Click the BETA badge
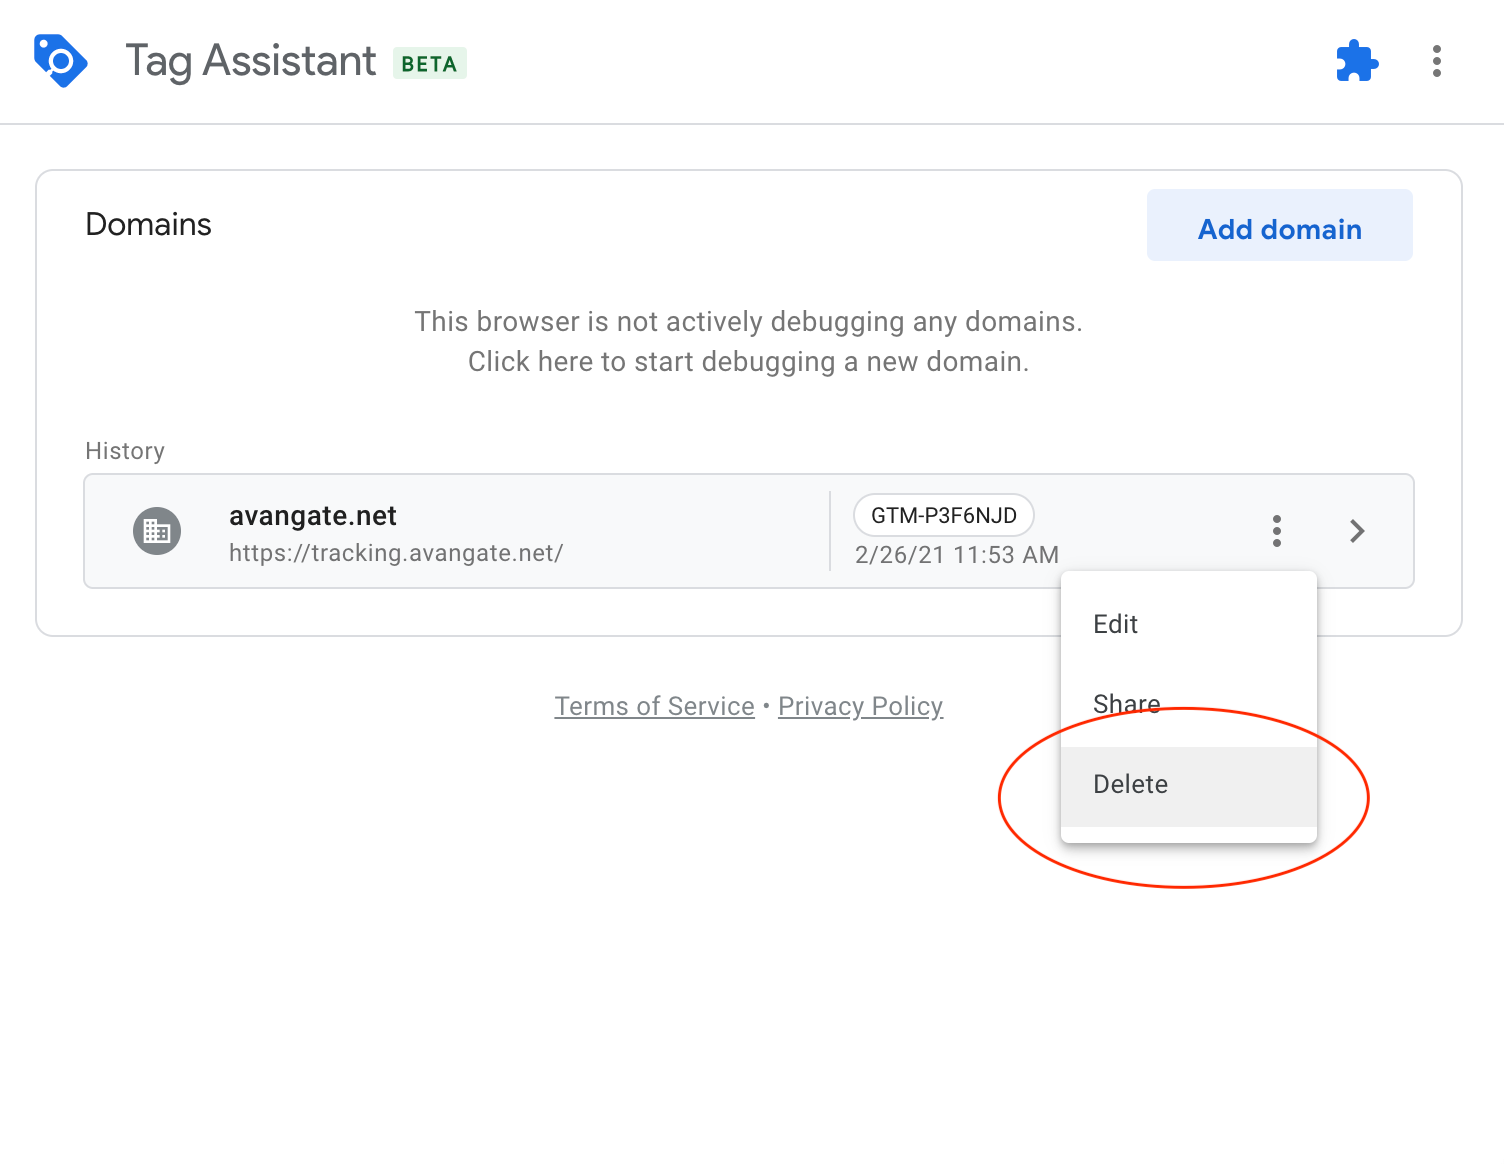This screenshot has height=1164, width=1504. click(430, 63)
